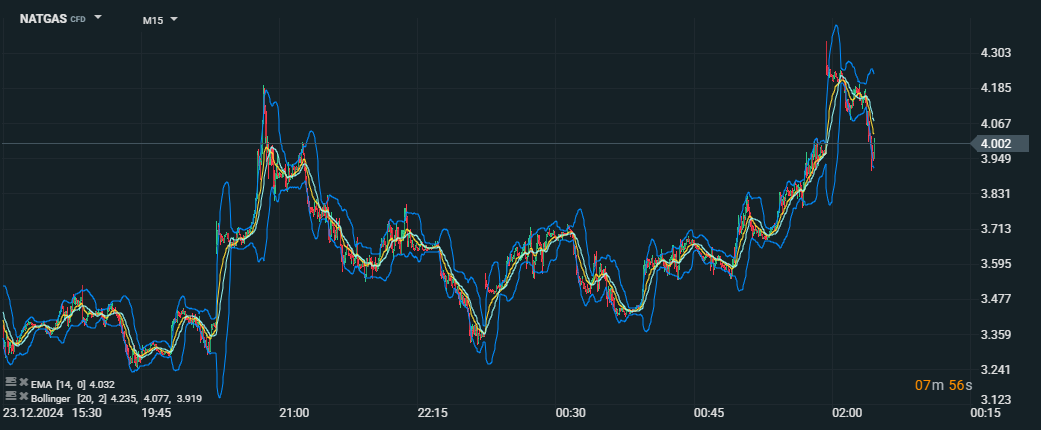Viewport: 1041px width, 430px height.
Task: Expand the M15 timeframe dropdown
Action: click(173, 19)
